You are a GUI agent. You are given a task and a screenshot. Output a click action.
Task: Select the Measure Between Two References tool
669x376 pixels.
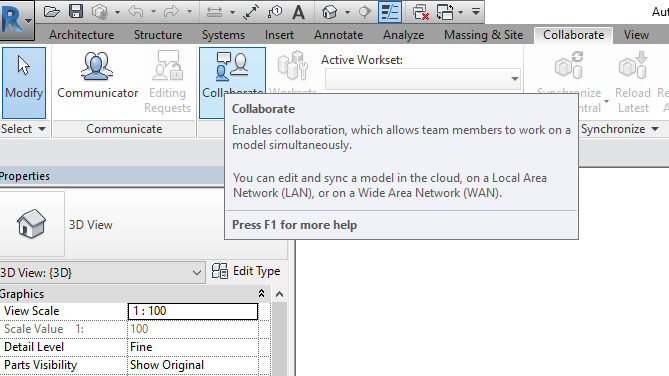point(214,12)
